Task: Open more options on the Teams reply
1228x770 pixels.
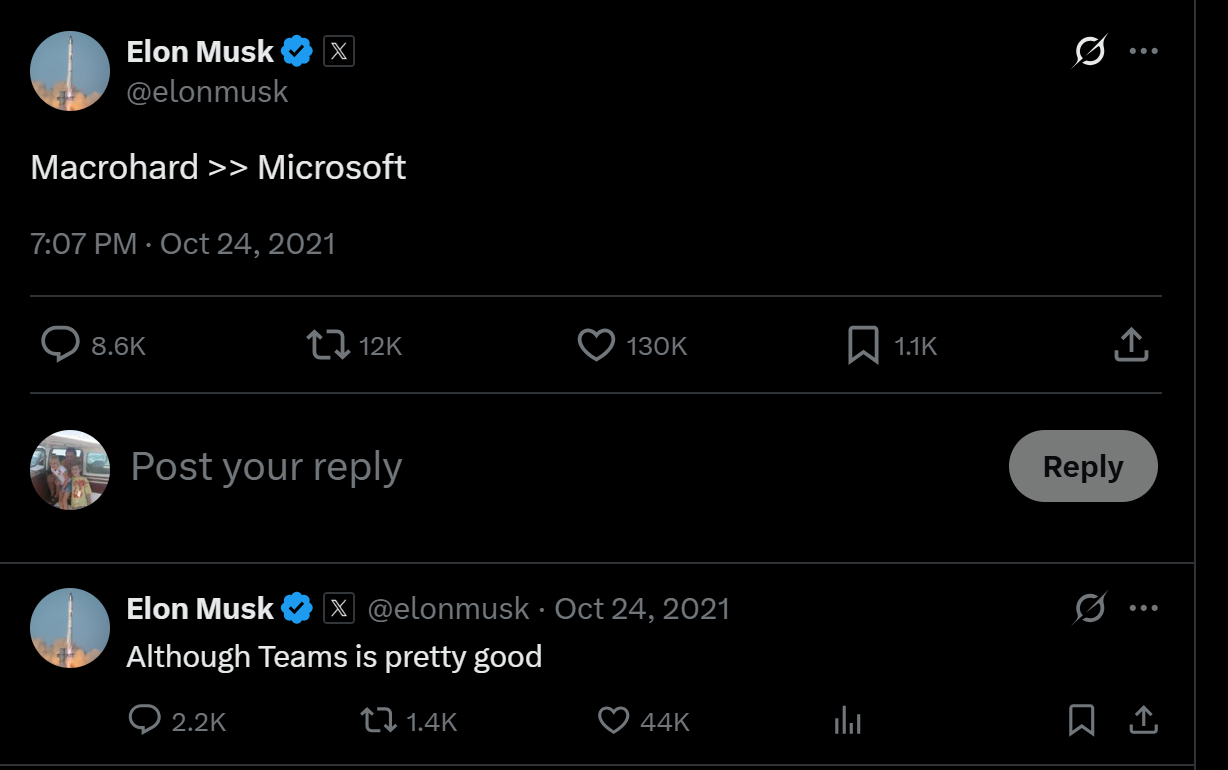Action: click(1143, 608)
